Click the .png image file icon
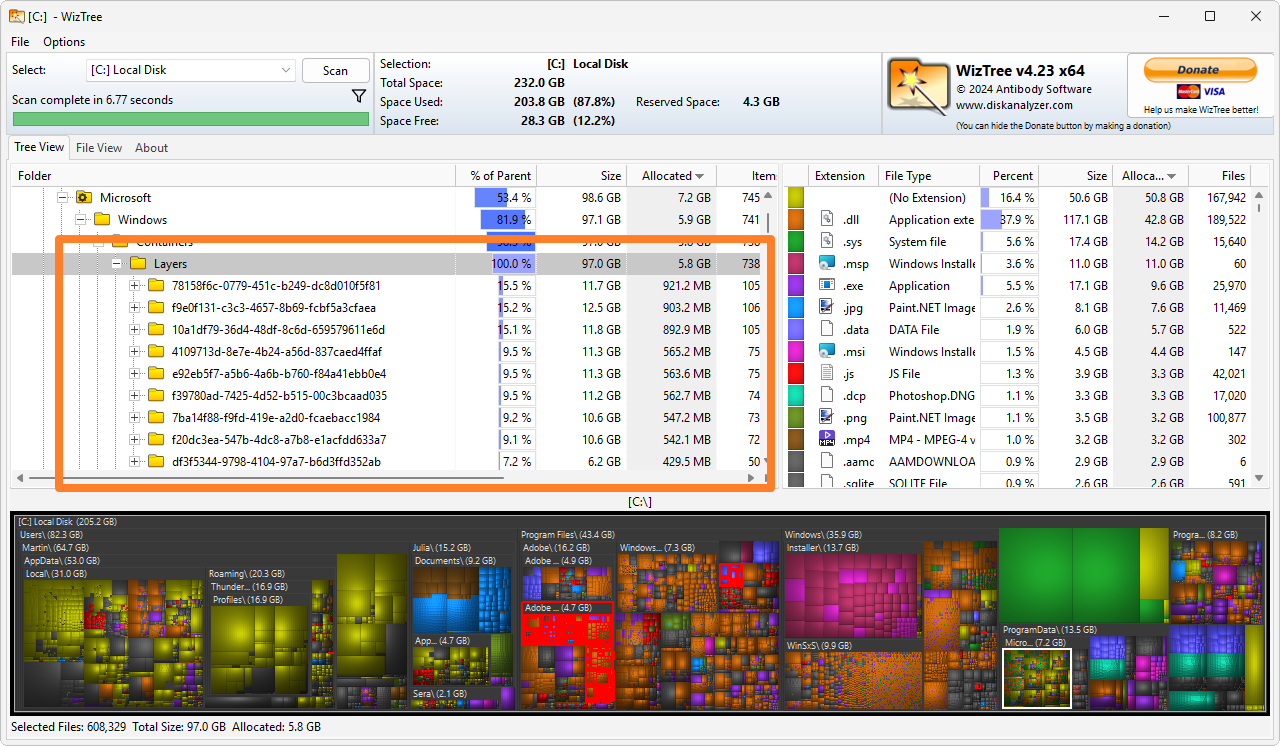The width and height of the screenshot is (1280, 746). pyautogui.click(x=827, y=417)
